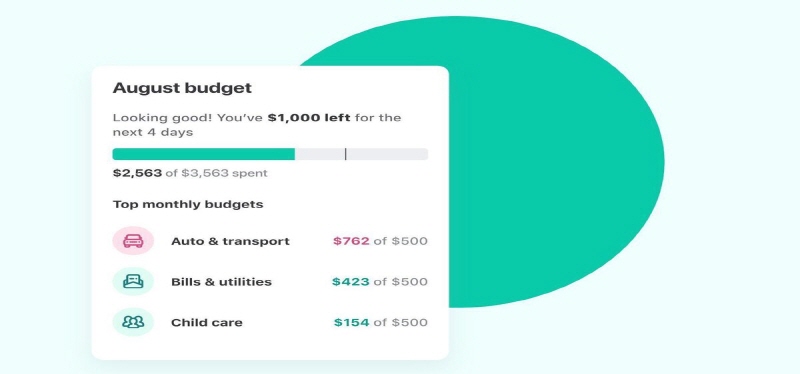Click "of $3,563 spent" text
800x374 pixels.
point(216,173)
